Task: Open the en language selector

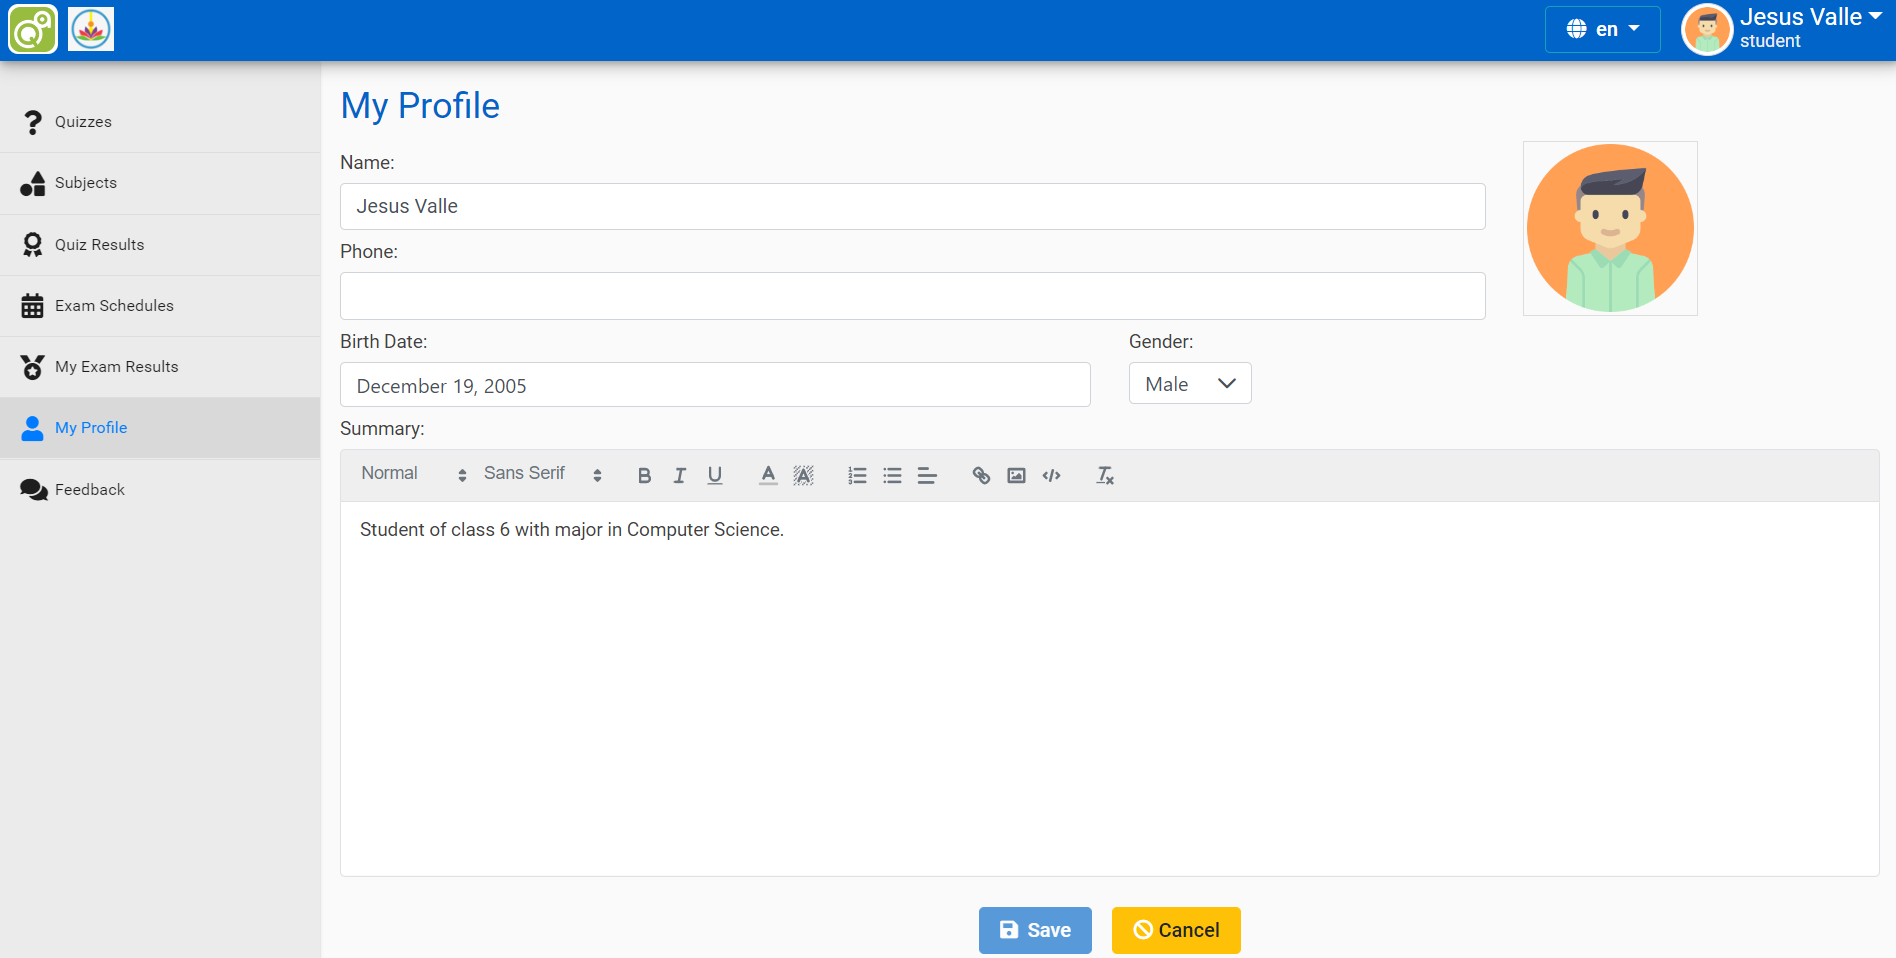Action: (1602, 29)
